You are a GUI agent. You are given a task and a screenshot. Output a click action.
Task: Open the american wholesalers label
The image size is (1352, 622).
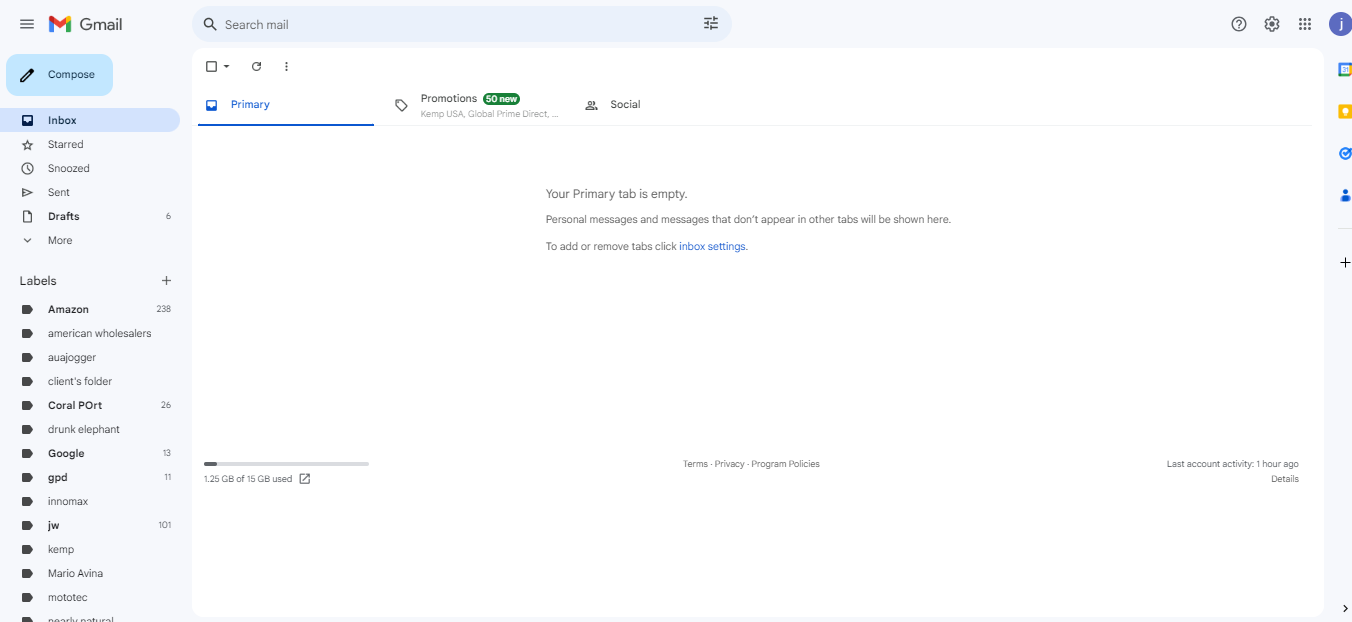90,333
